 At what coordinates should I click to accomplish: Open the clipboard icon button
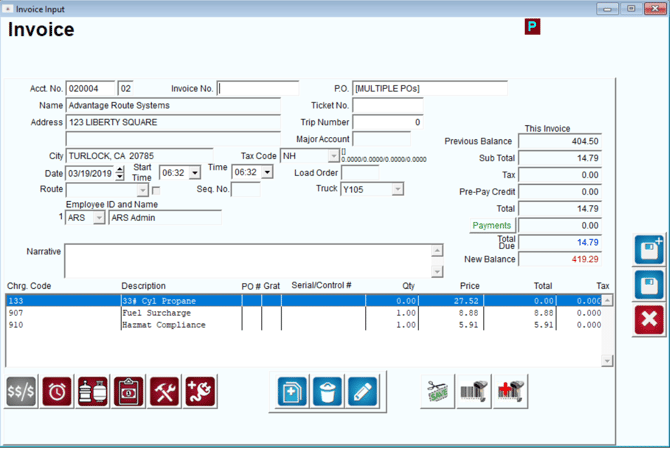click(x=129, y=391)
